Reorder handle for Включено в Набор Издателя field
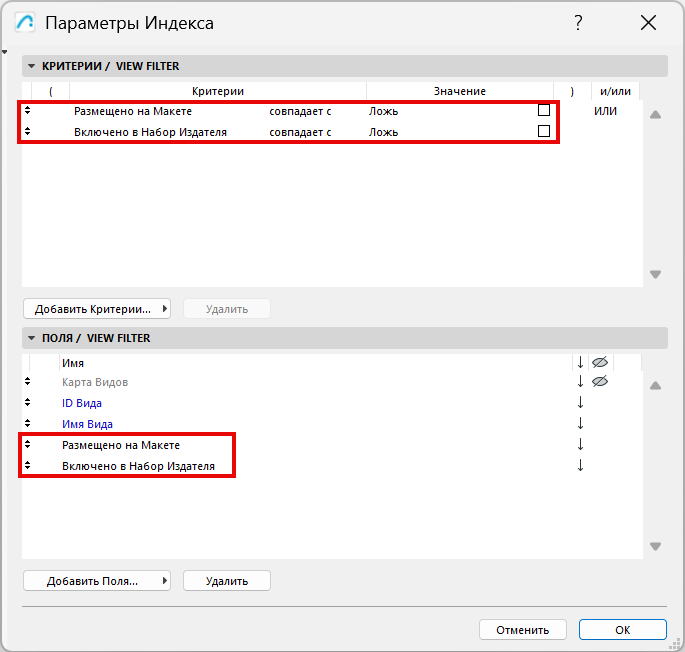This screenshot has height=652, width=685. tap(28, 465)
